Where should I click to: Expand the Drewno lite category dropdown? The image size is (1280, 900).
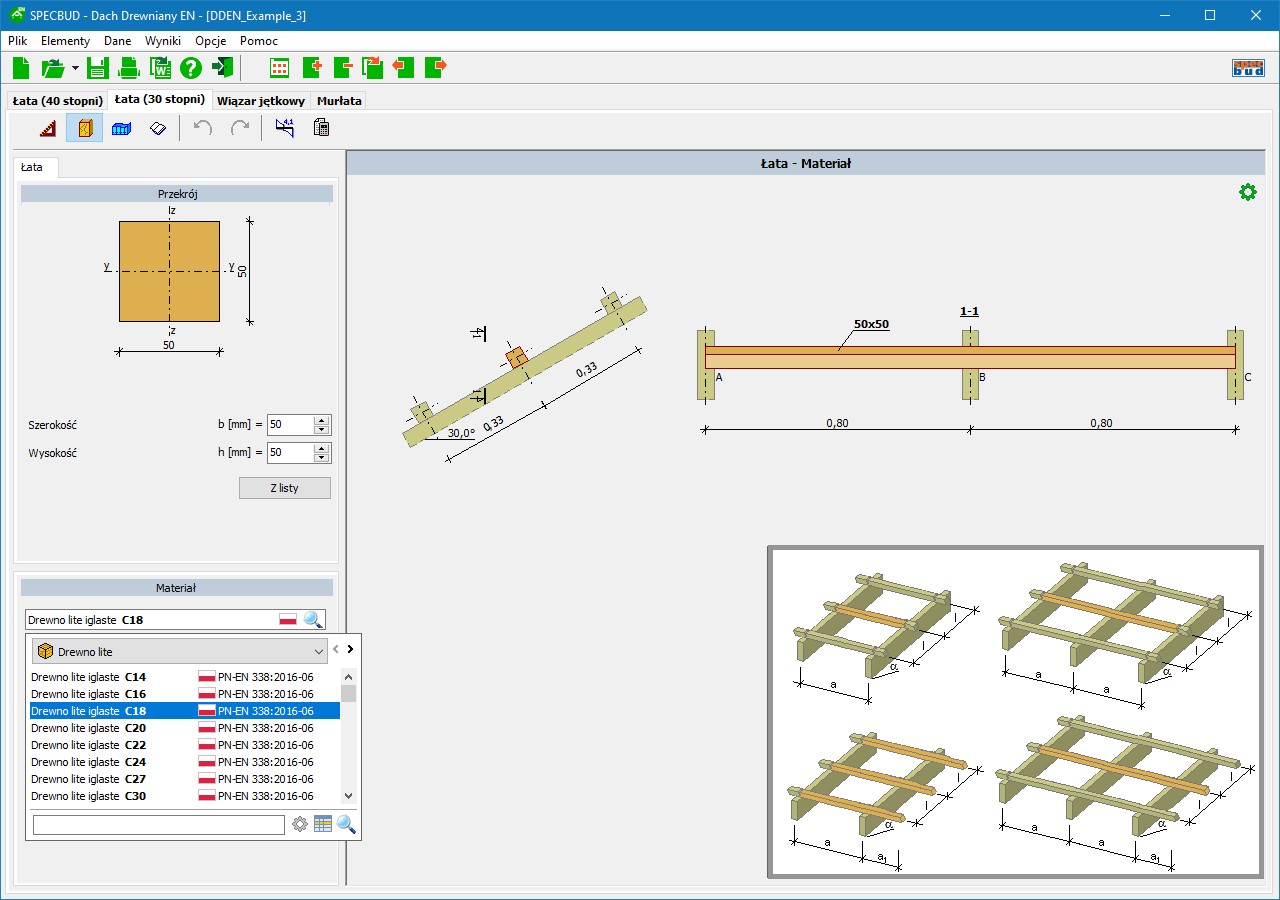tap(319, 652)
